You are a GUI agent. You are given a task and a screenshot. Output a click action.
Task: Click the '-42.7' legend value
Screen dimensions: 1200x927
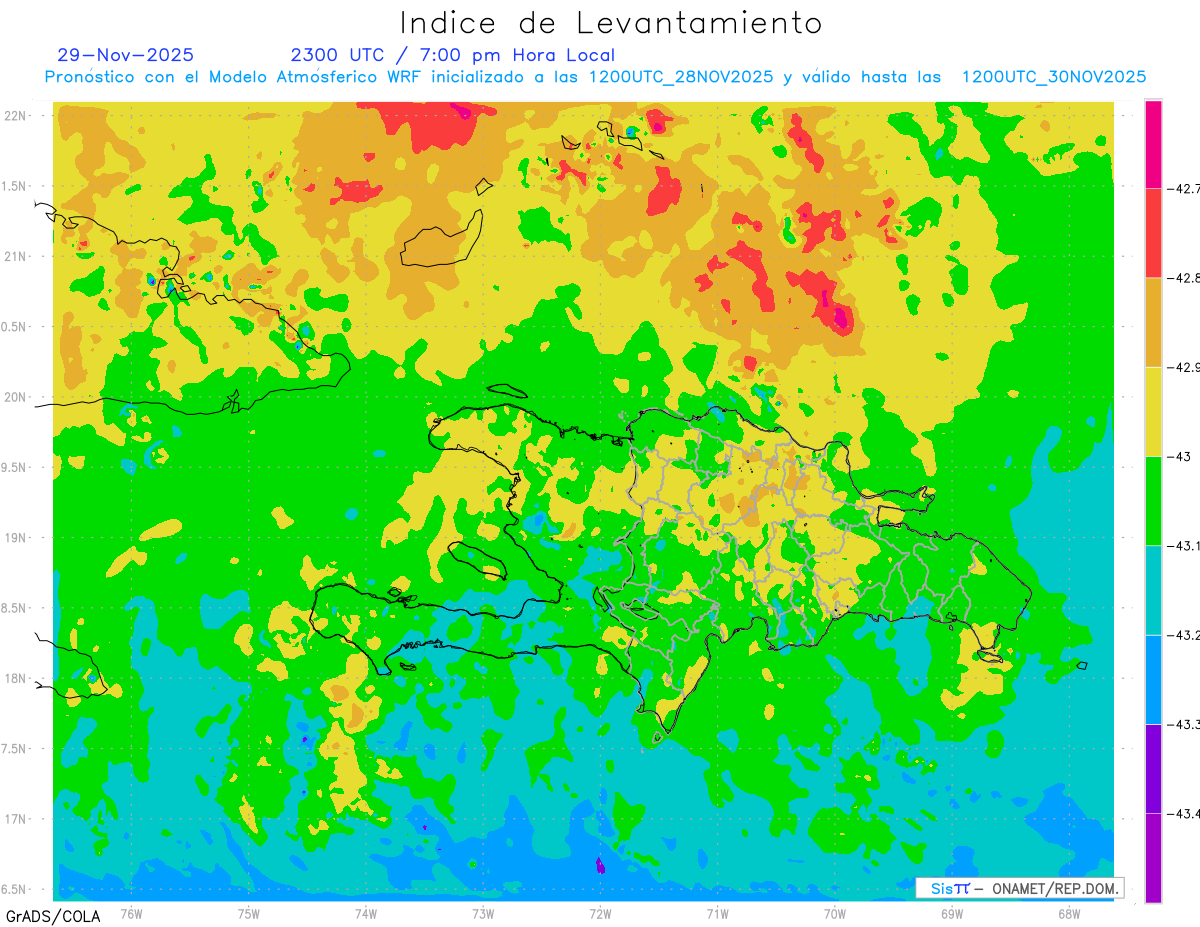coord(1184,189)
